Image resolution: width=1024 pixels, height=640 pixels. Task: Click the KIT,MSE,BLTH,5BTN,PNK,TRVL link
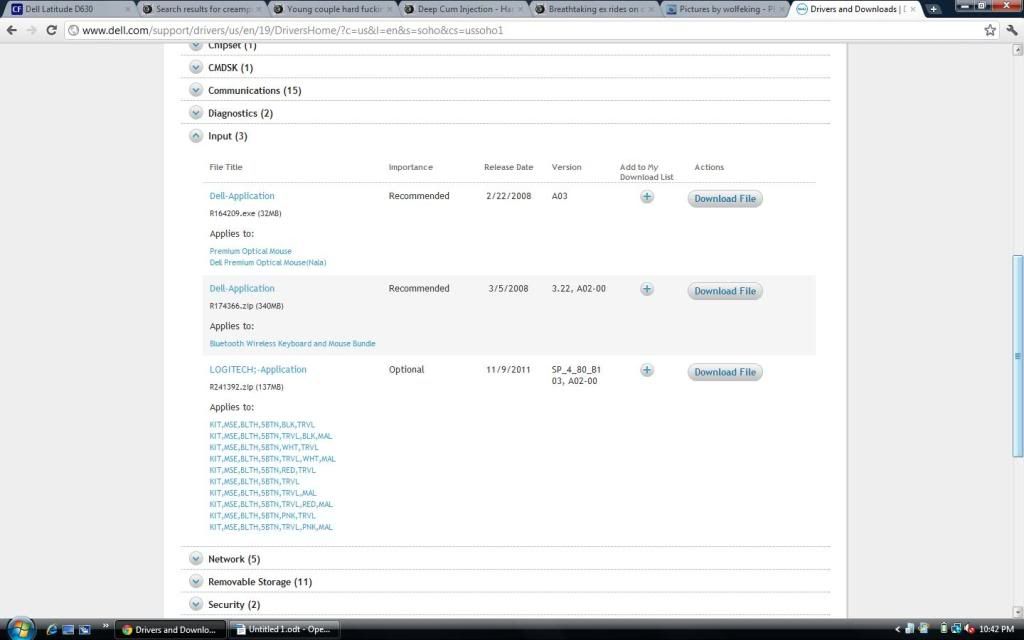pos(263,516)
